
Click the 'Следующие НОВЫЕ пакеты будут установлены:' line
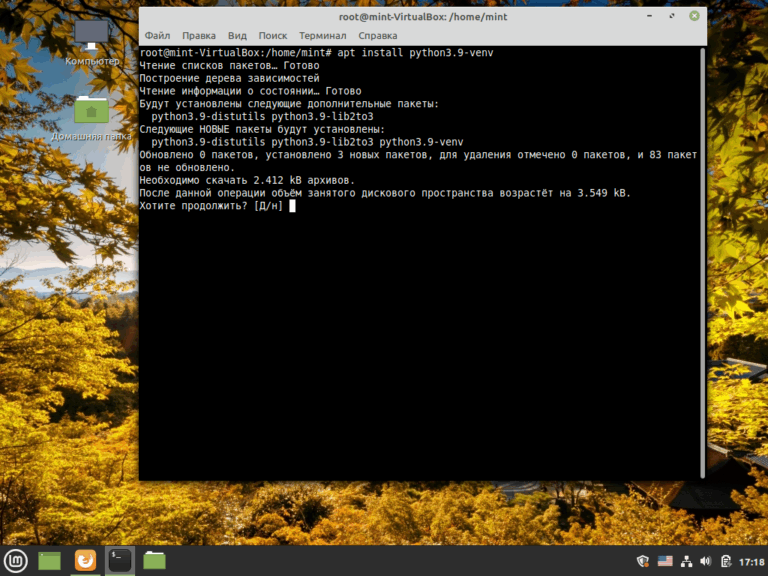262,129
